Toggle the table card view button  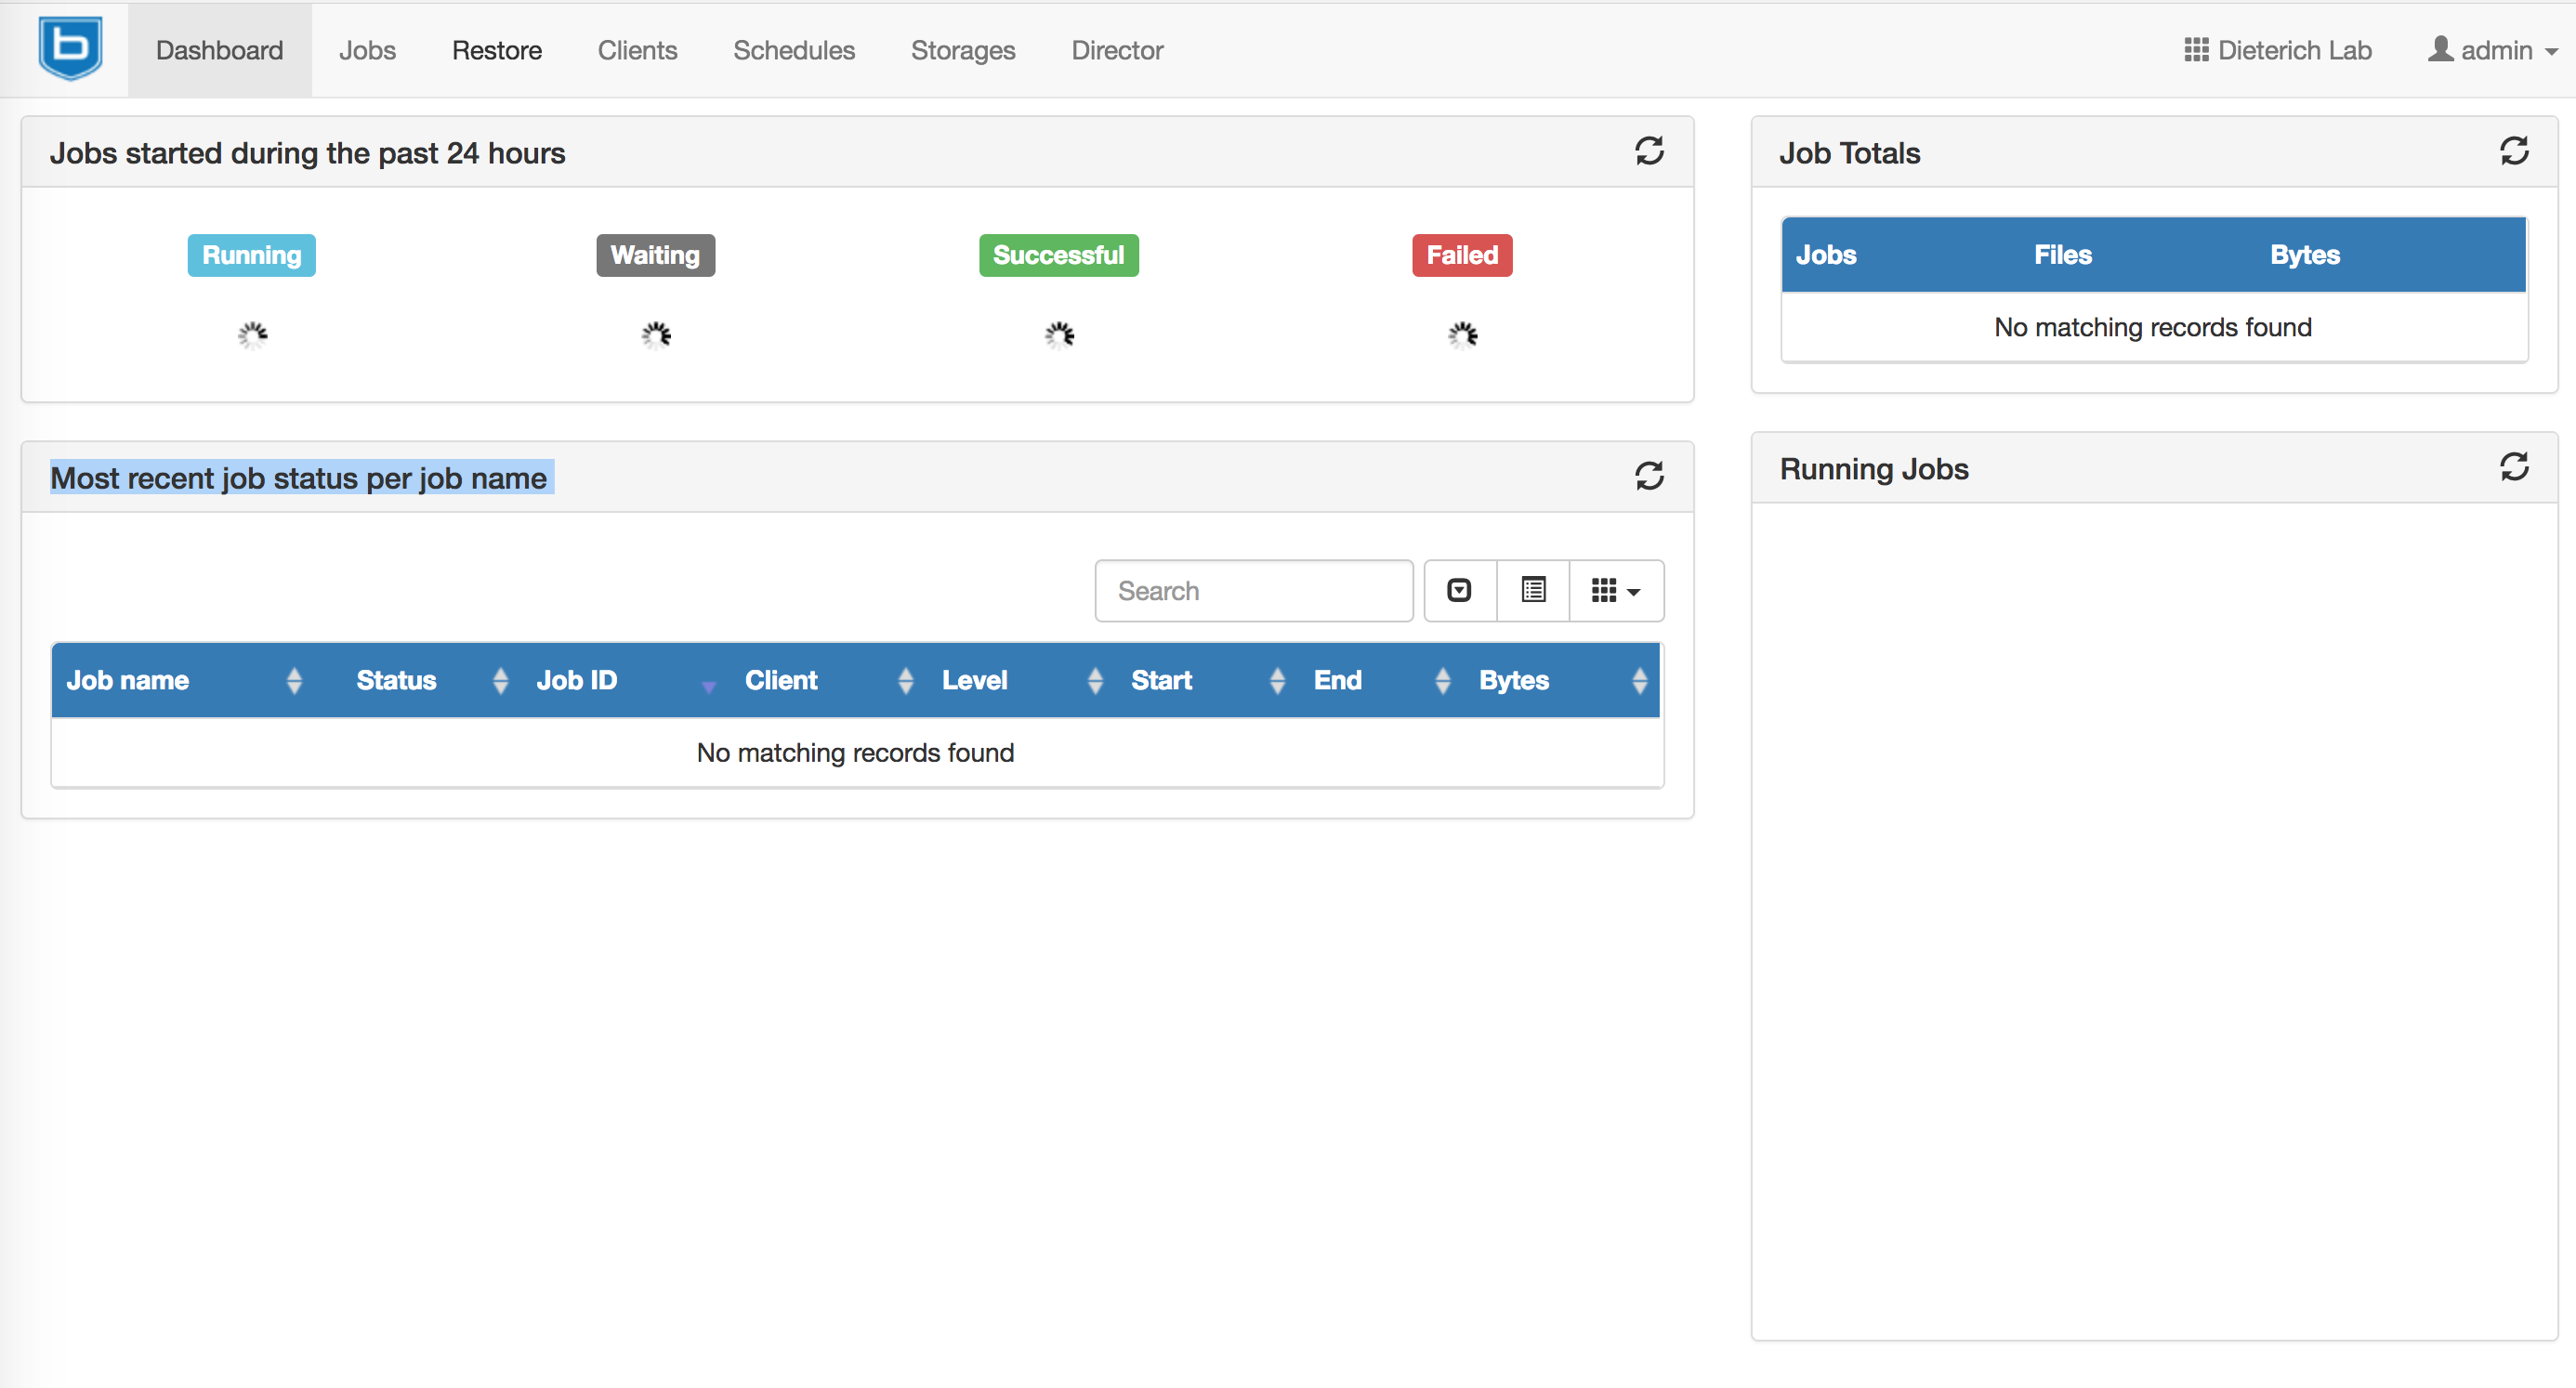[1533, 590]
